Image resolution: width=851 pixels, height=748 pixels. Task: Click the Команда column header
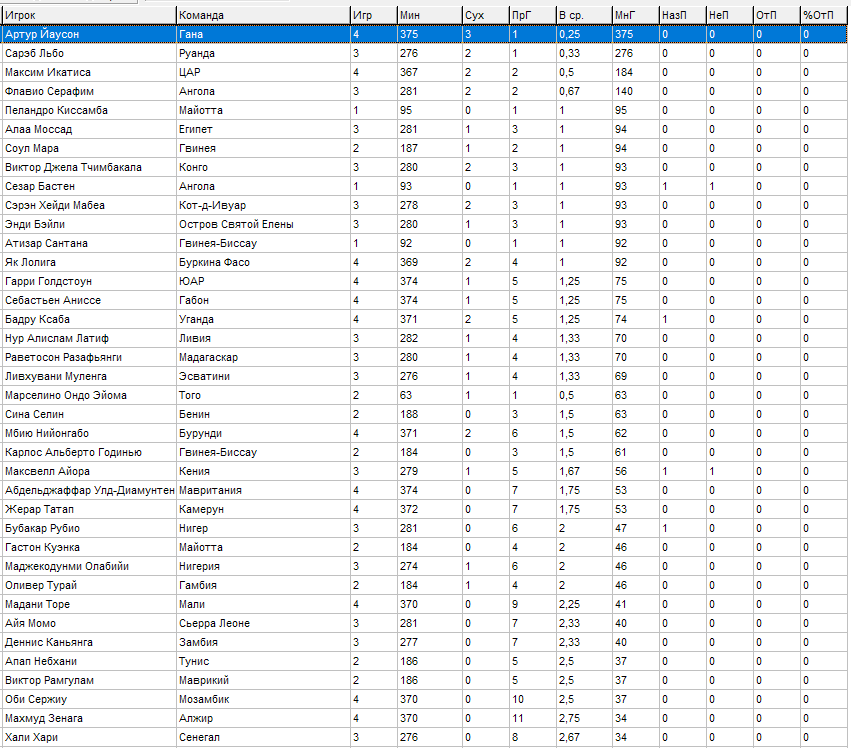[x=261, y=15]
